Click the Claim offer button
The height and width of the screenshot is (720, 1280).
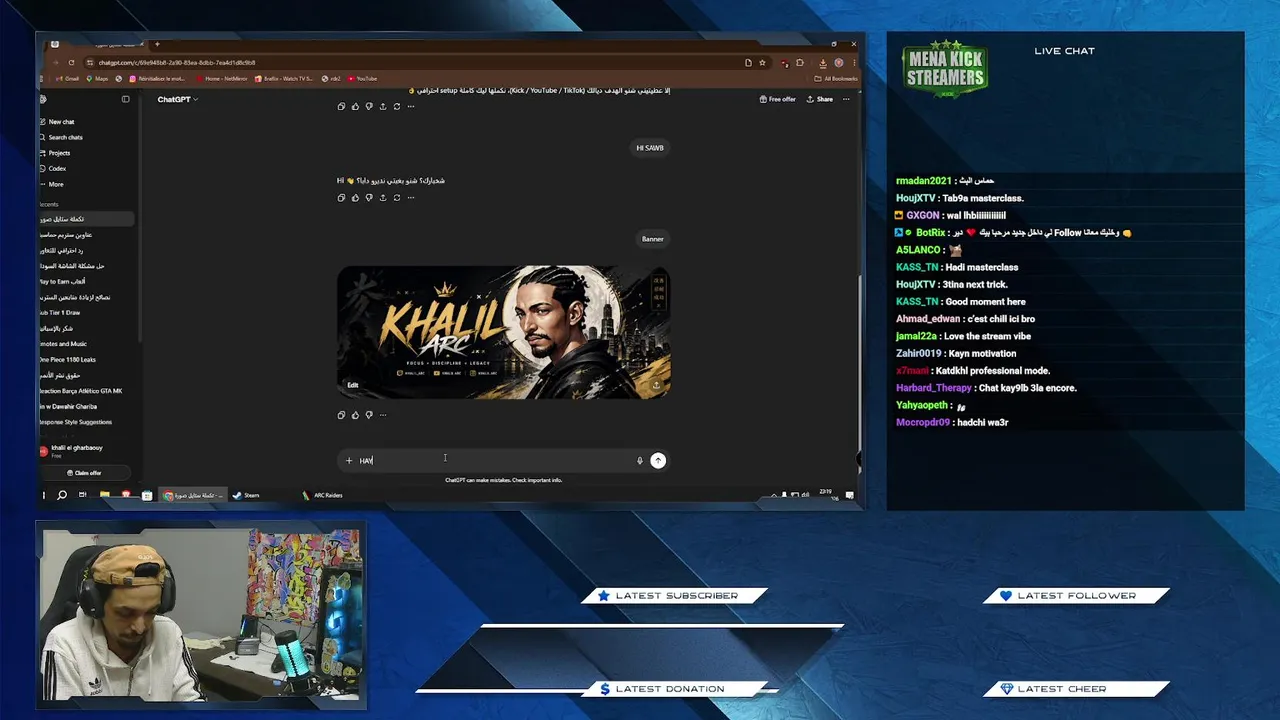click(84, 473)
